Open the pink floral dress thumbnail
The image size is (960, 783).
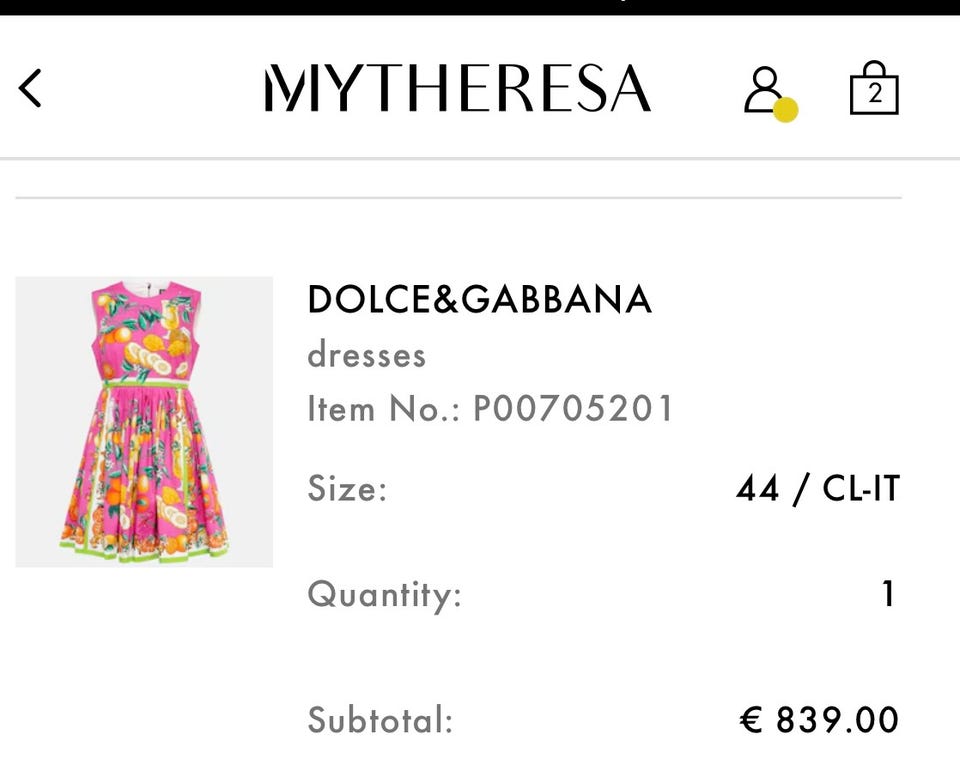pos(144,421)
